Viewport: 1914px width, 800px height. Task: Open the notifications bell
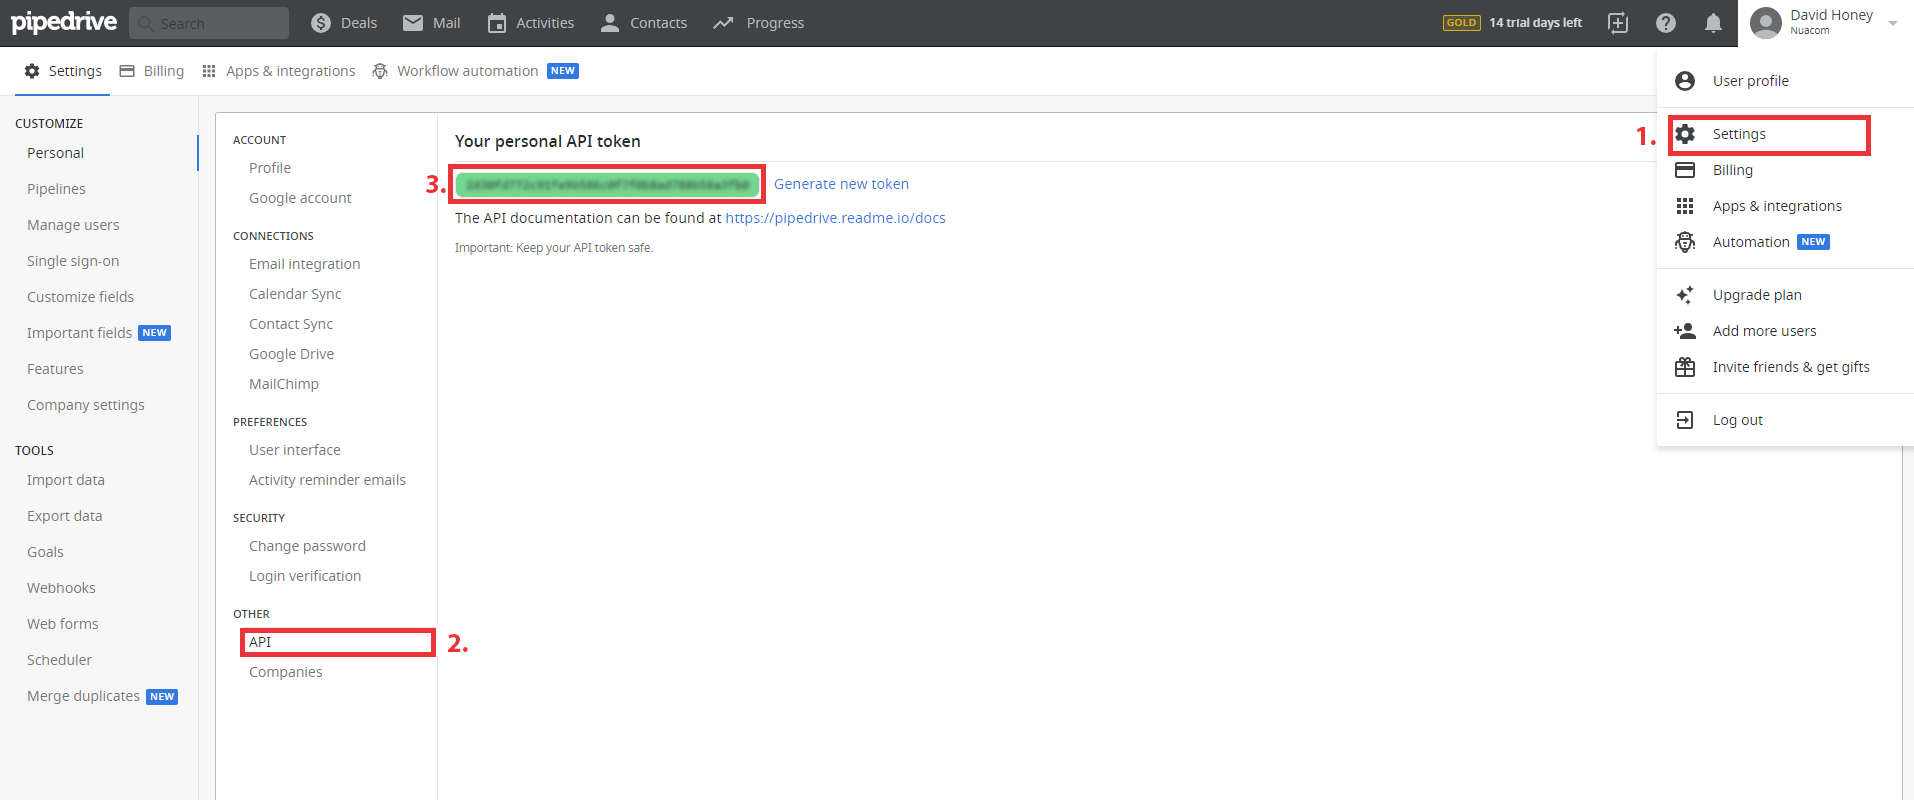[x=1713, y=23]
